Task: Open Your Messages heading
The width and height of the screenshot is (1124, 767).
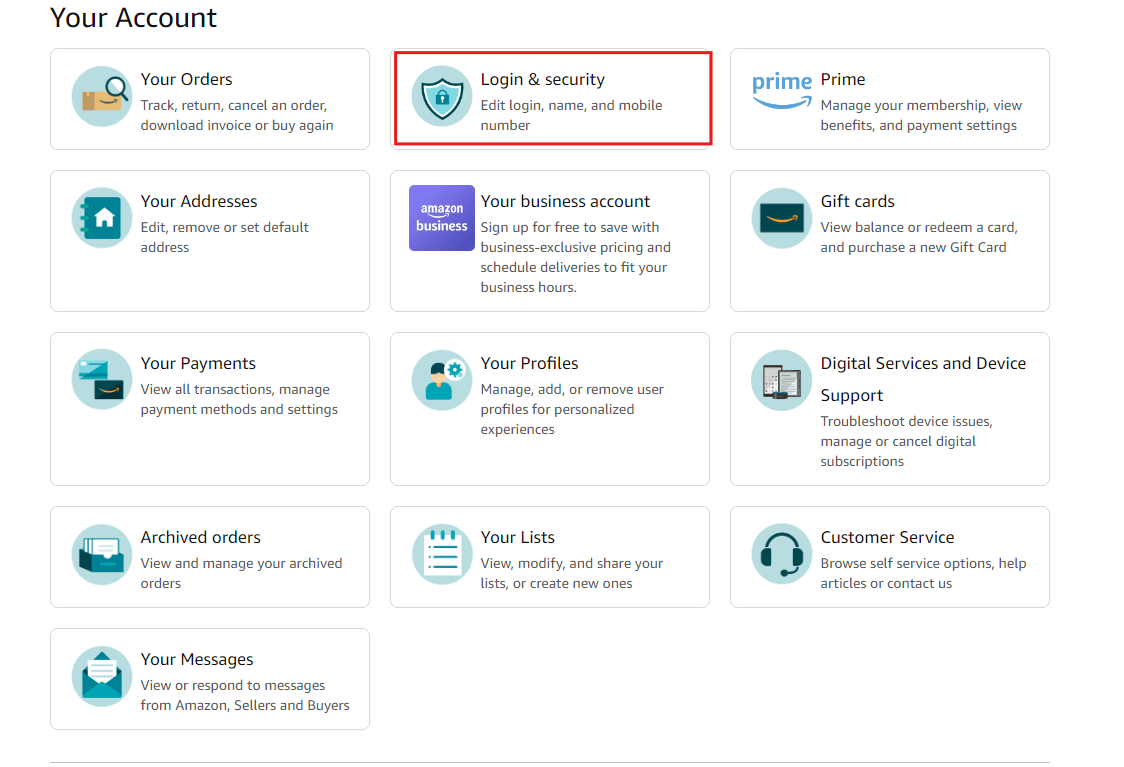Action: (x=197, y=659)
